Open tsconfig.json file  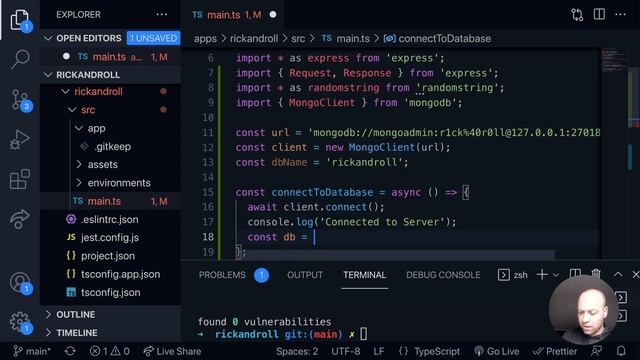click(x=111, y=293)
